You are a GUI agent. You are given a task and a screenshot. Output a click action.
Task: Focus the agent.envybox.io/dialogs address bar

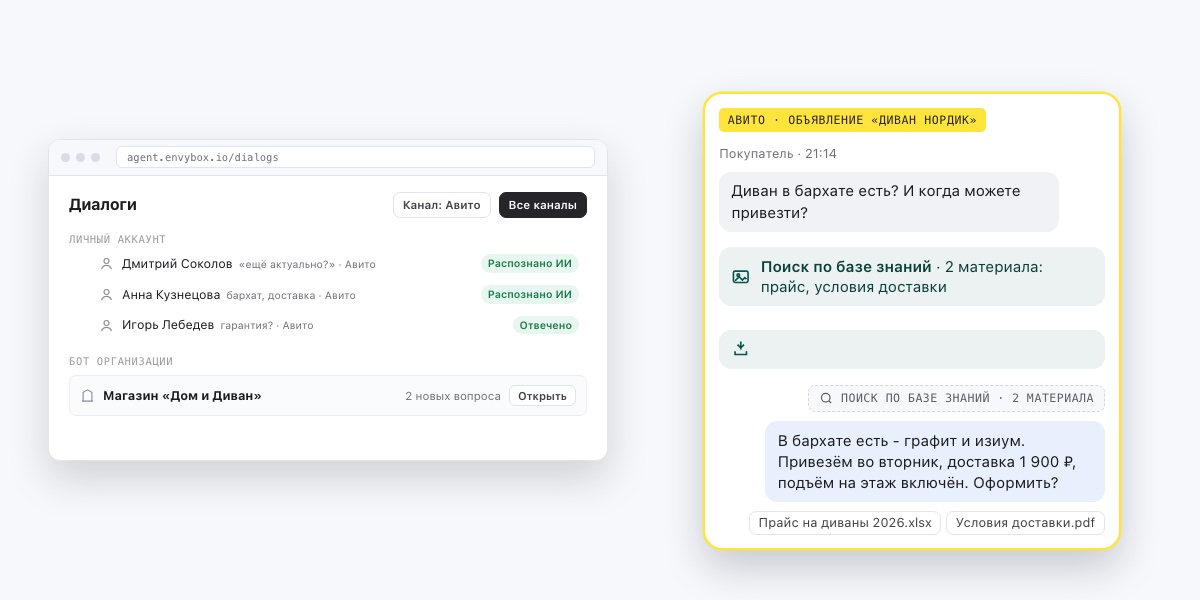point(355,157)
